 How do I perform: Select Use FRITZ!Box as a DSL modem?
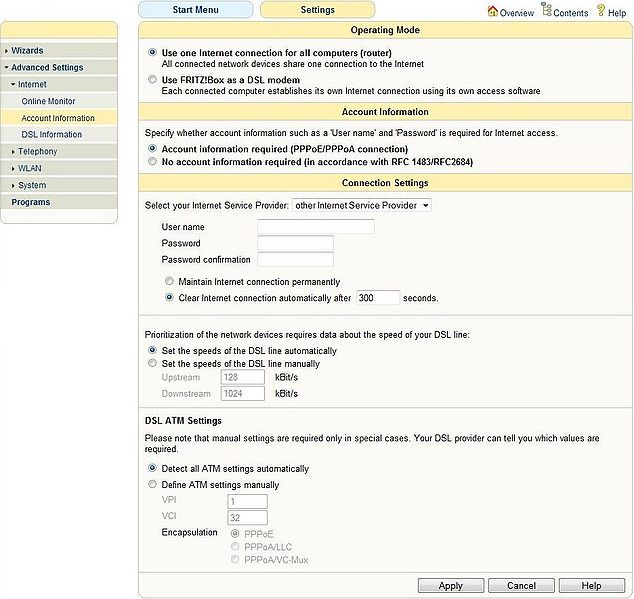[x=152, y=80]
